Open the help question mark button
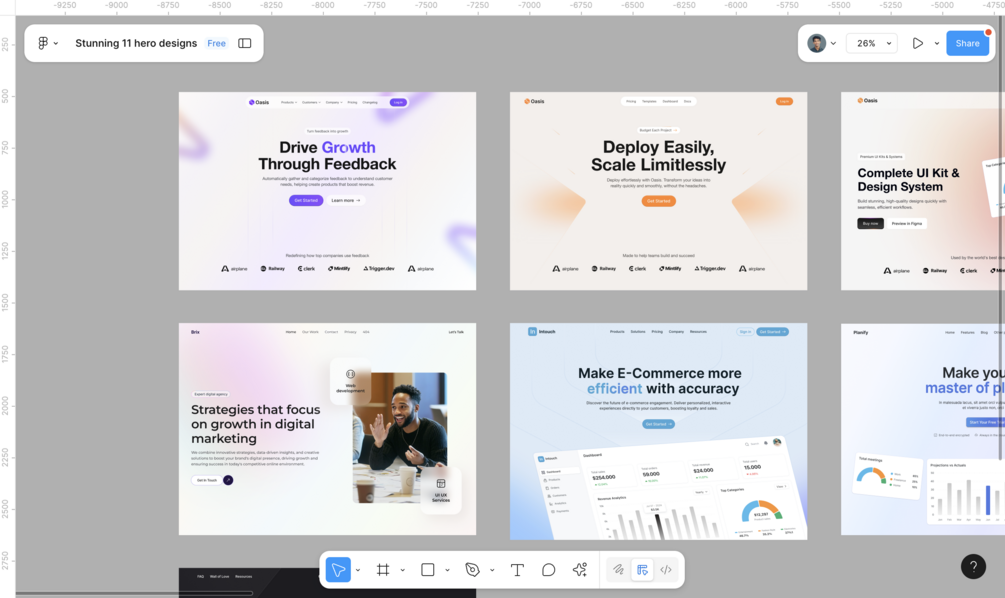1005x598 pixels. [x=973, y=566]
